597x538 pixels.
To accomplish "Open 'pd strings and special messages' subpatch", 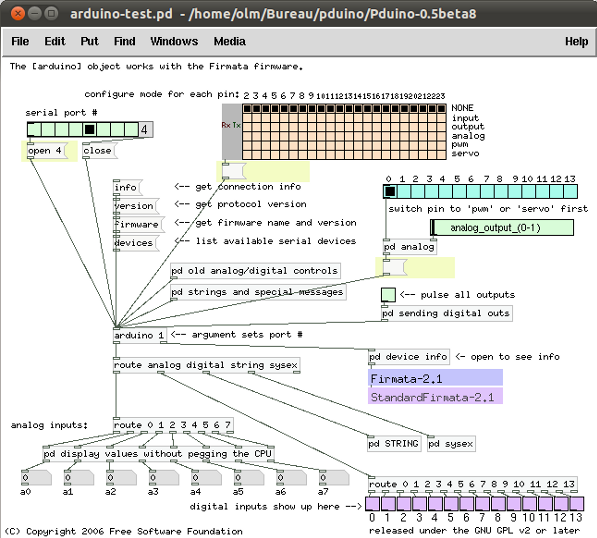I will 258,292.
